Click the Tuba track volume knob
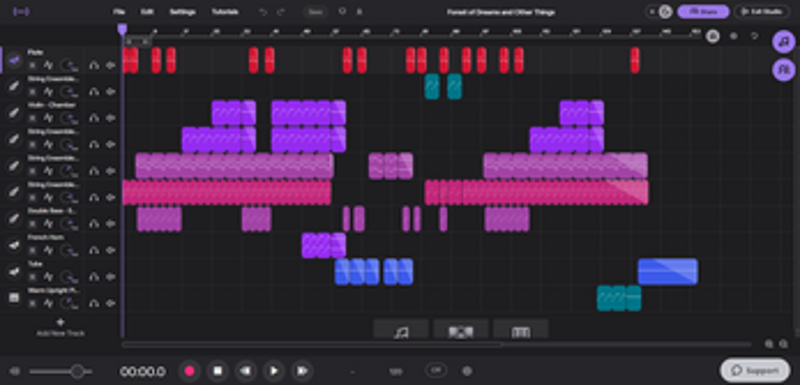Viewport: 800px width, 385px height. point(69,277)
